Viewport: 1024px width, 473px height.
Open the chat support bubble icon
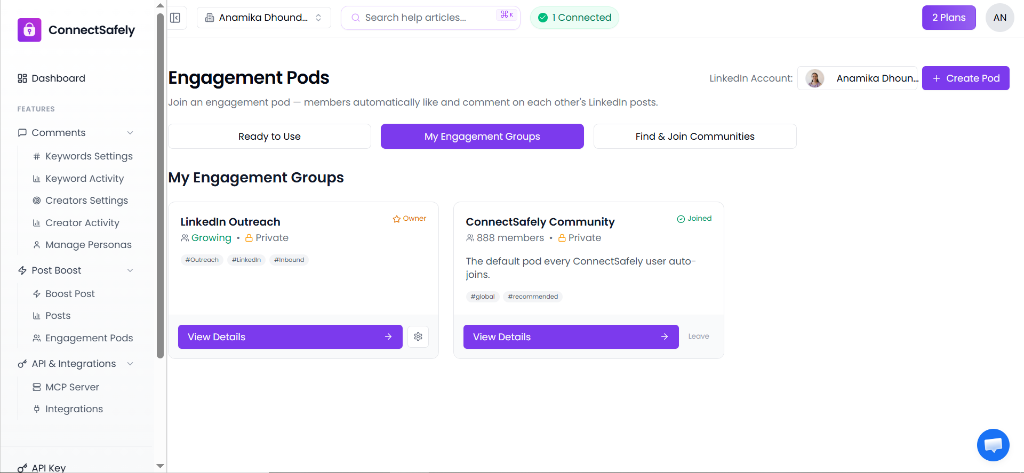pyautogui.click(x=993, y=445)
